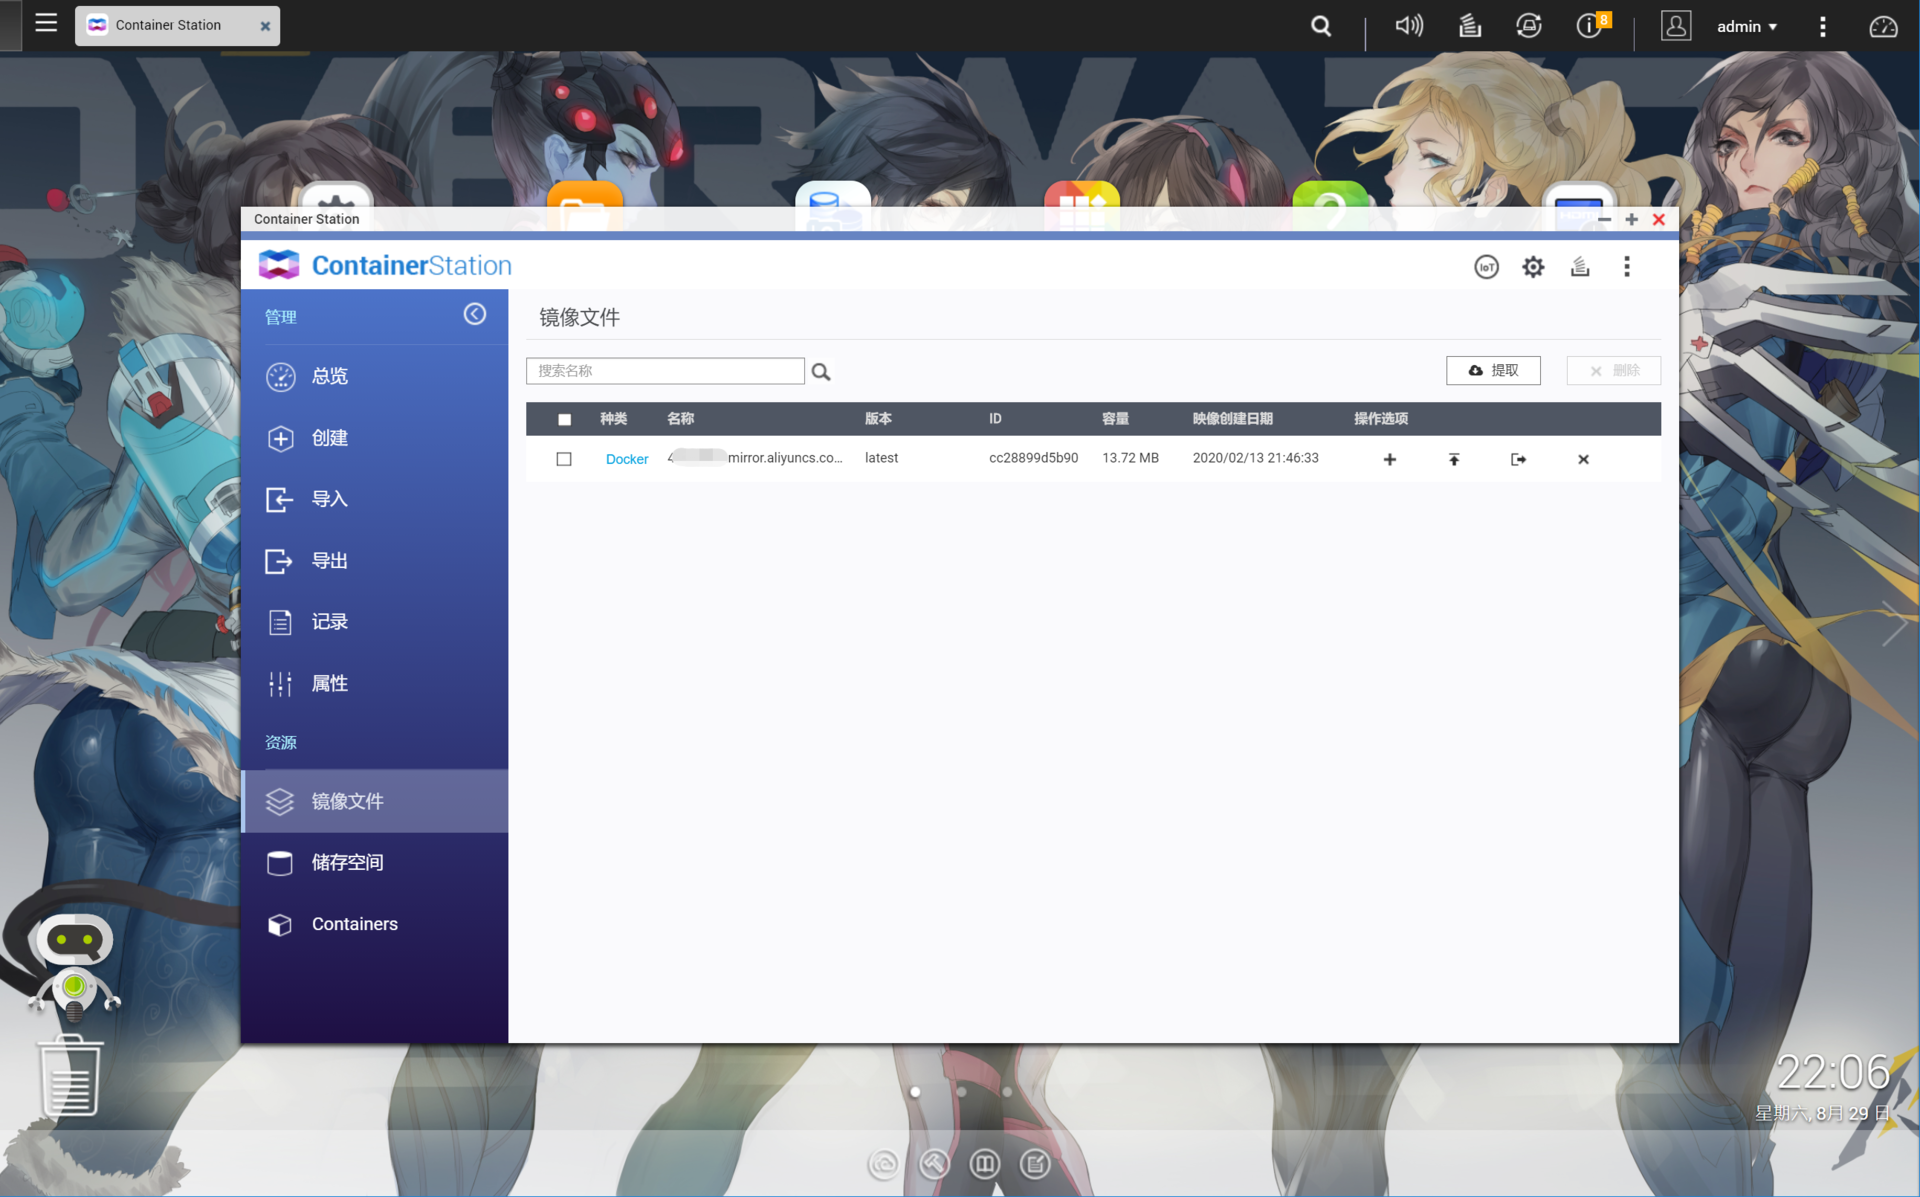Click the export image icon in Docker row

[x=1518, y=459]
